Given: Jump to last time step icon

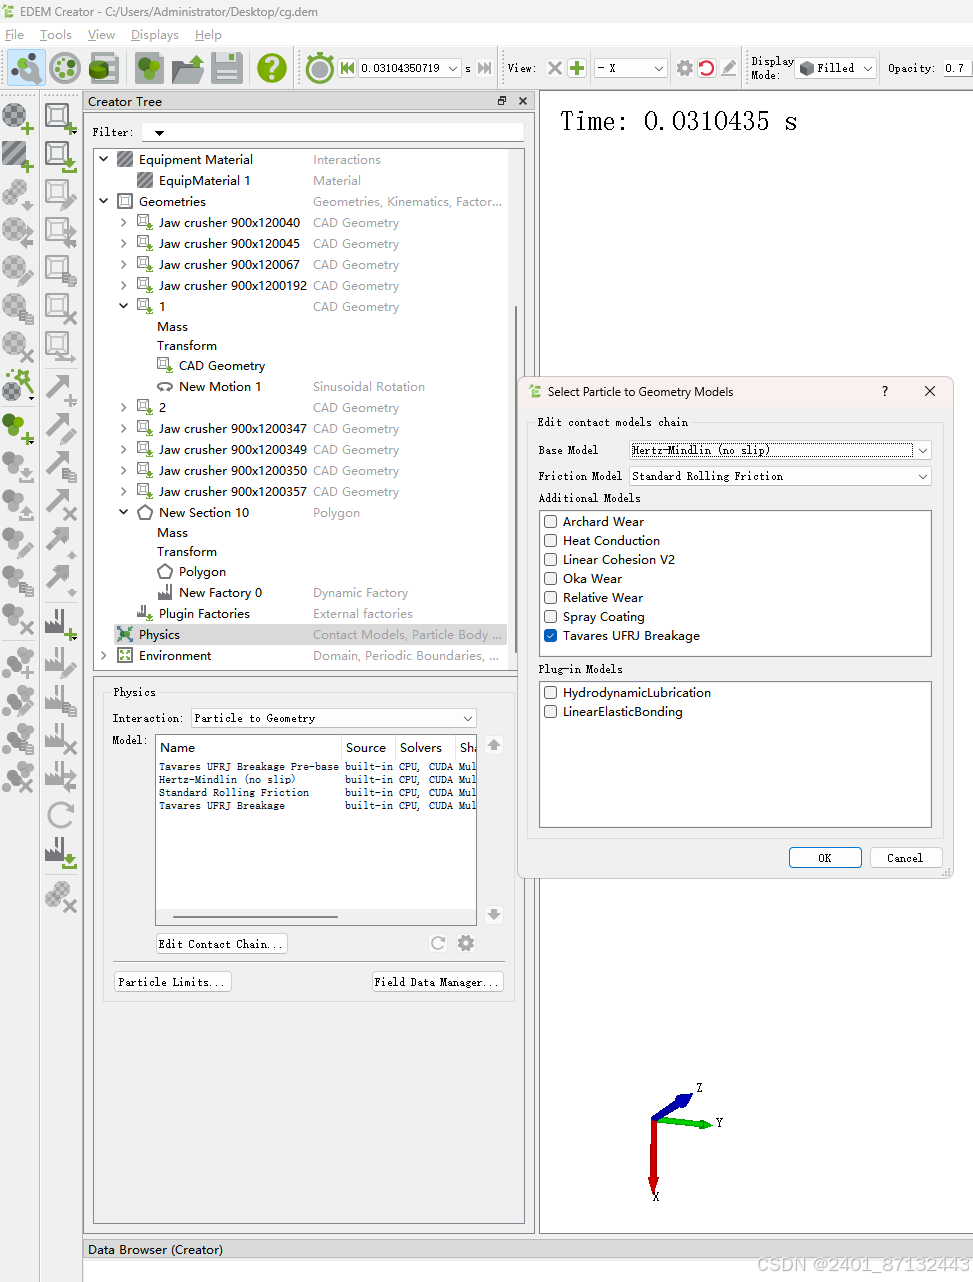Looking at the screenshot, I should 485,68.
